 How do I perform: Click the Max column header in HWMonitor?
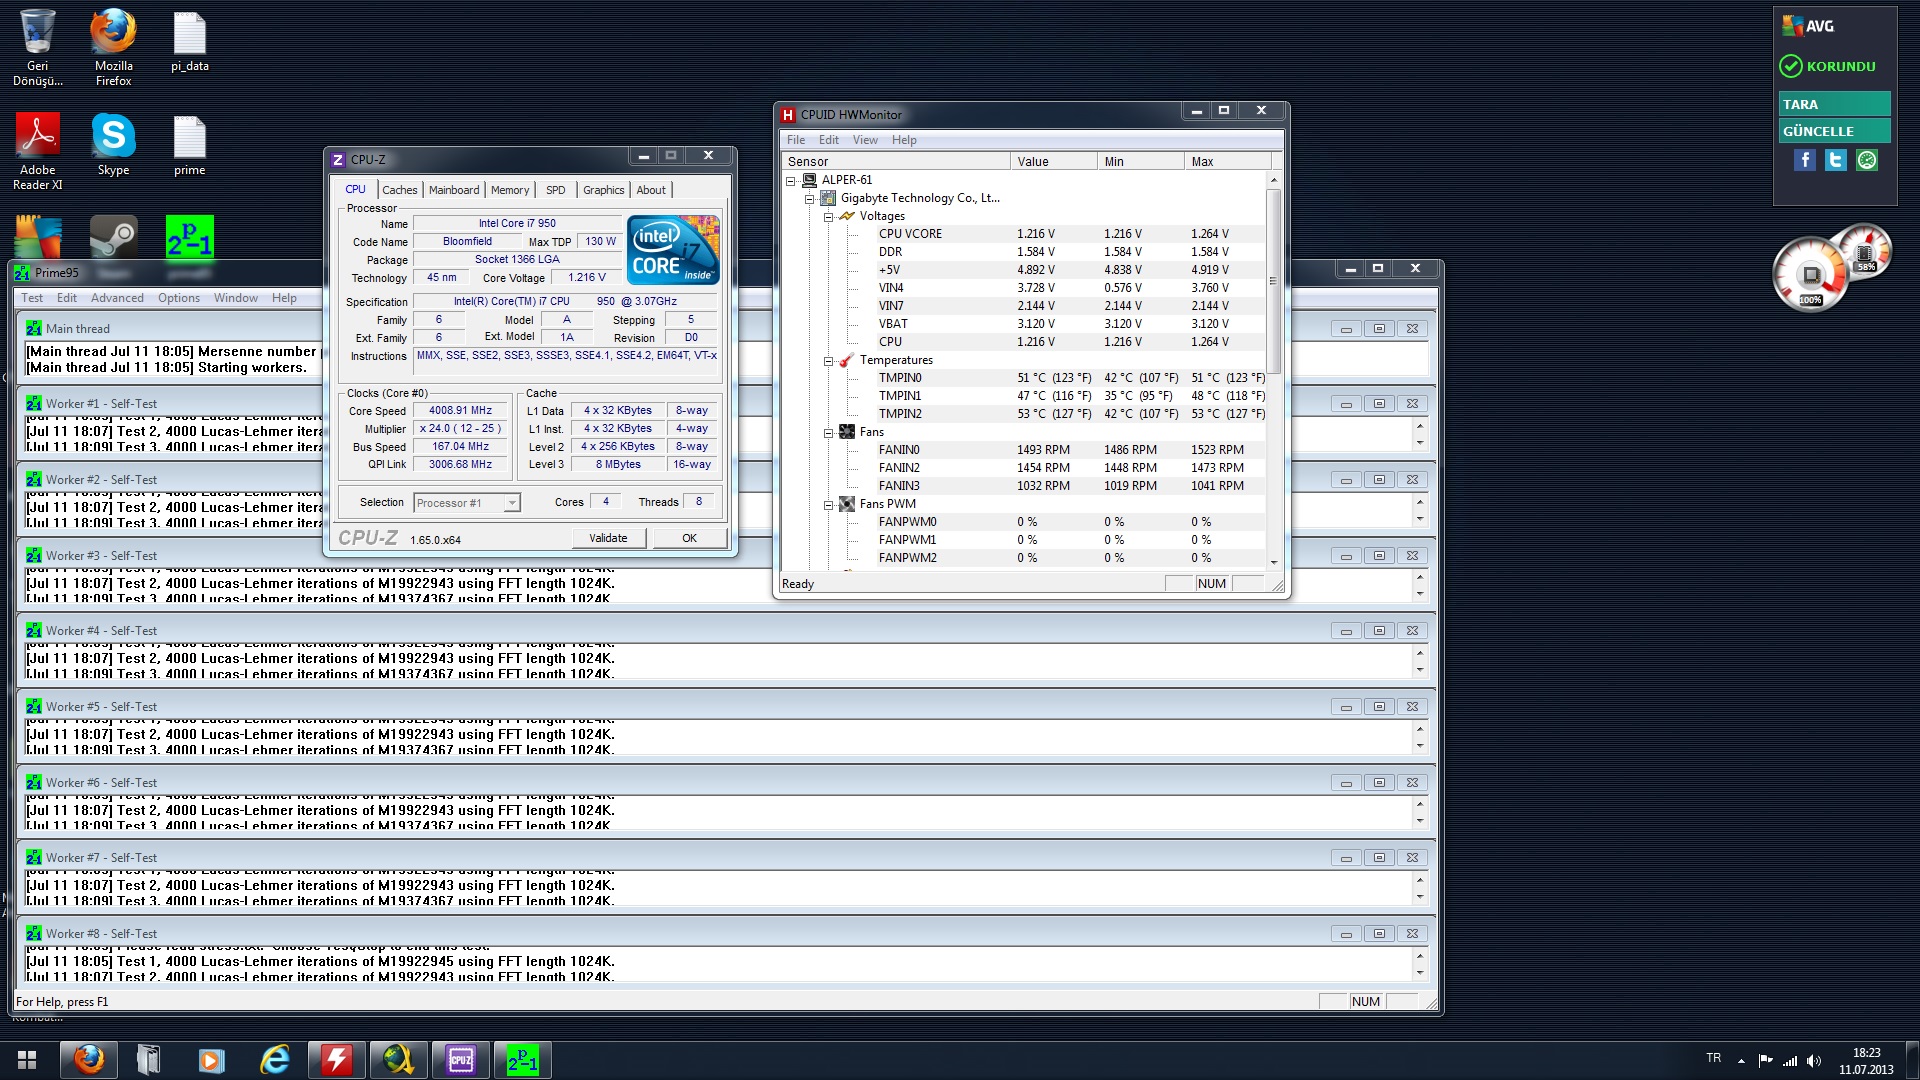1227,162
